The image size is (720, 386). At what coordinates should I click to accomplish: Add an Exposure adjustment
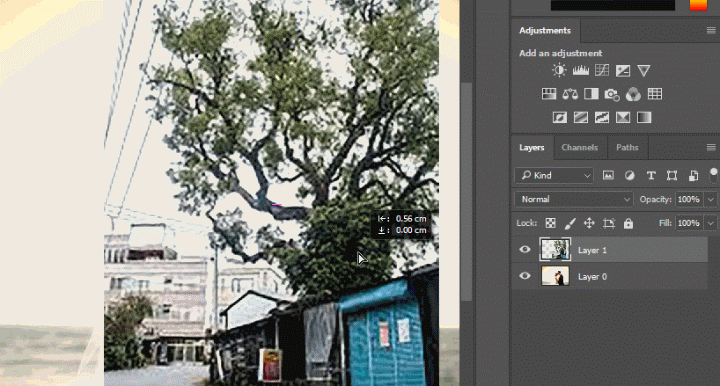point(623,70)
